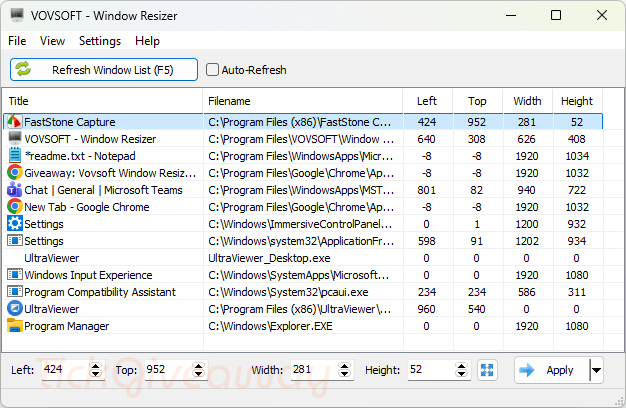Select the '*readme.txt - Notepad' row
This screenshot has height=408, width=626.
tap(303, 156)
